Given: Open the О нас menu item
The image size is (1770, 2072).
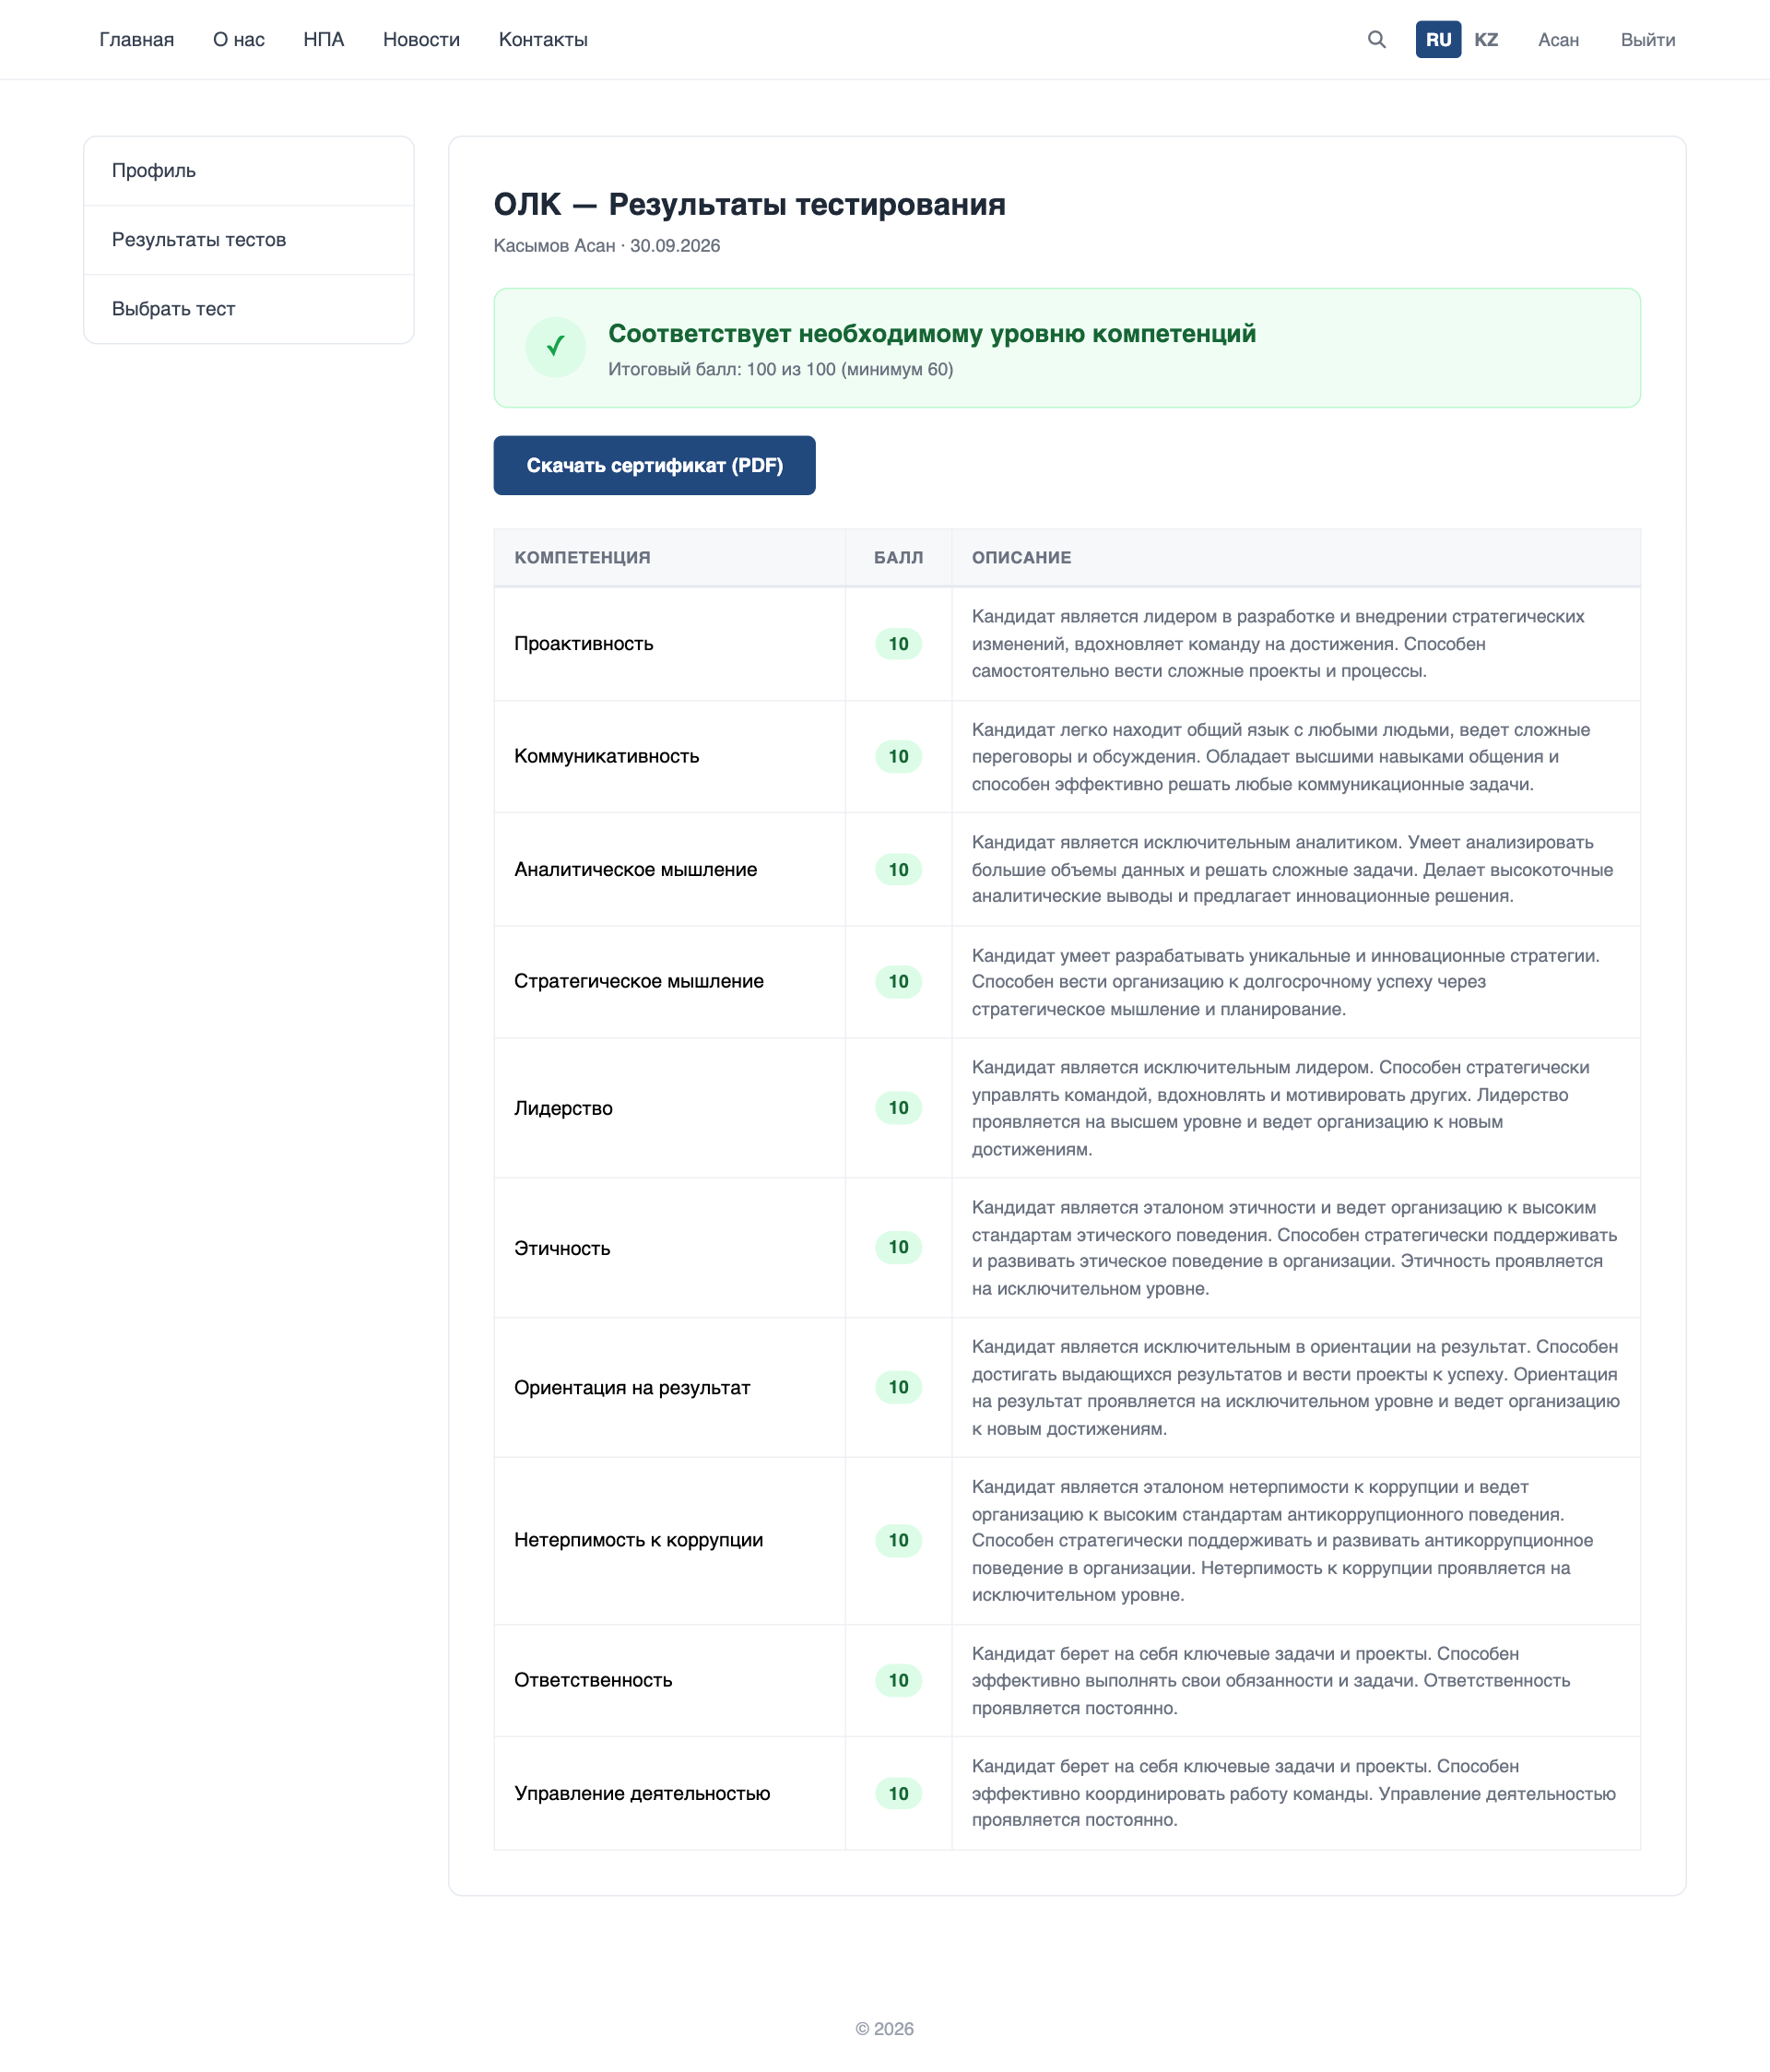Looking at the screenshot, I should pyautogui.click(x=239, y=39).
